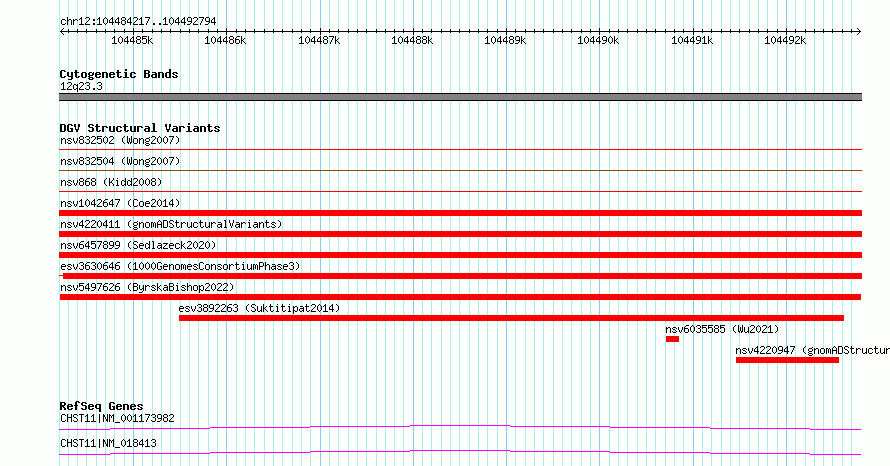Click the red bar under nsv4220947
This screenshot has width=890, height=466.
787,360
